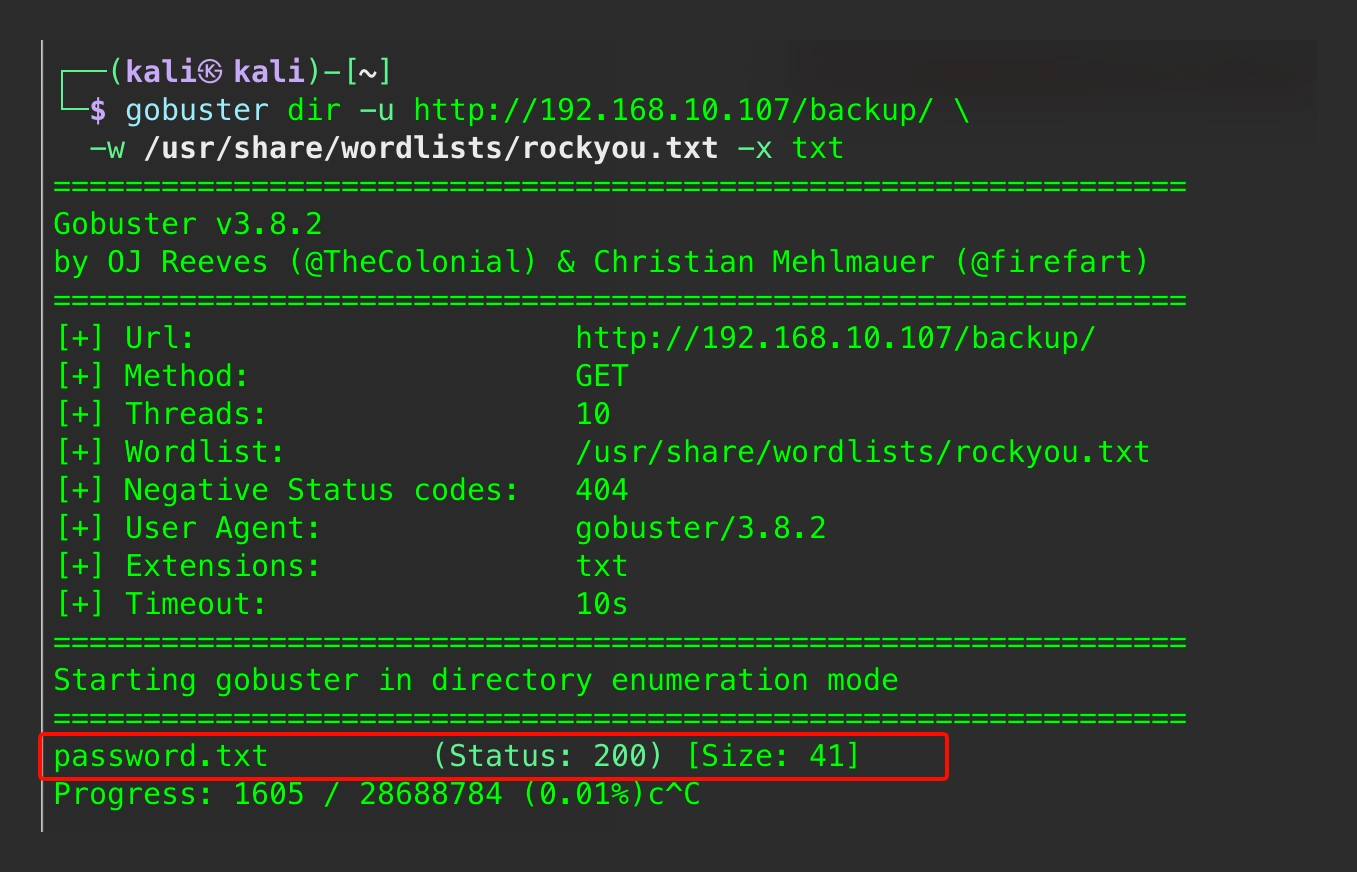Click the "(@firefart)" handle
The image size is (1357, 872).
point(1052,262)
